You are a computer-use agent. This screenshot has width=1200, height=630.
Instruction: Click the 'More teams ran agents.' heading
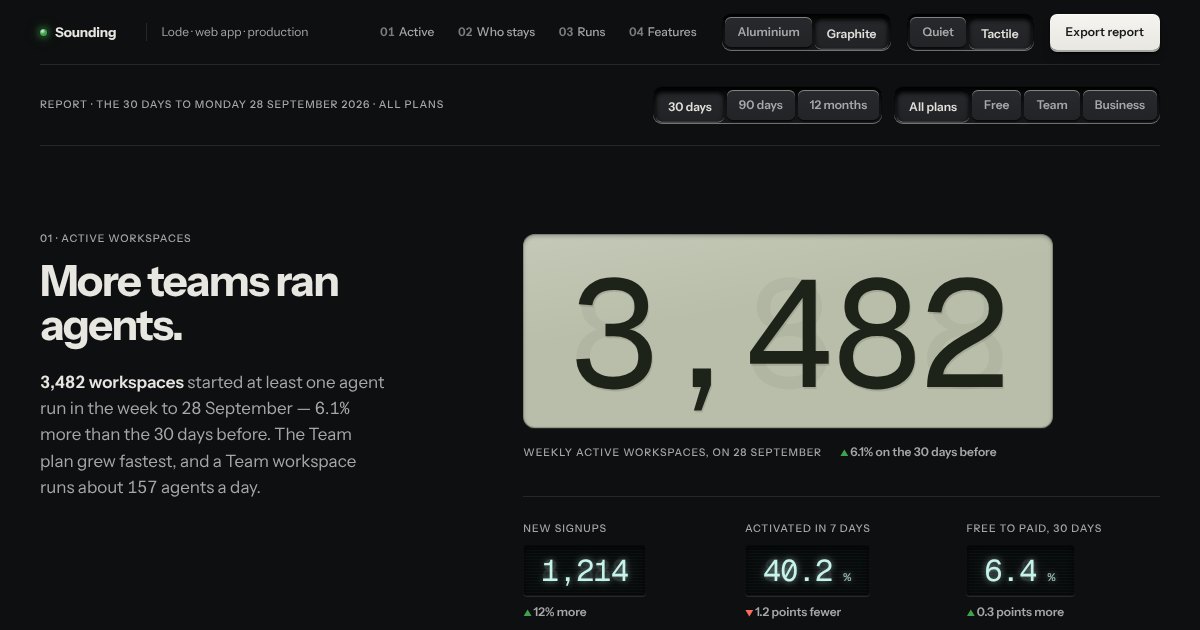pos(190,303)
